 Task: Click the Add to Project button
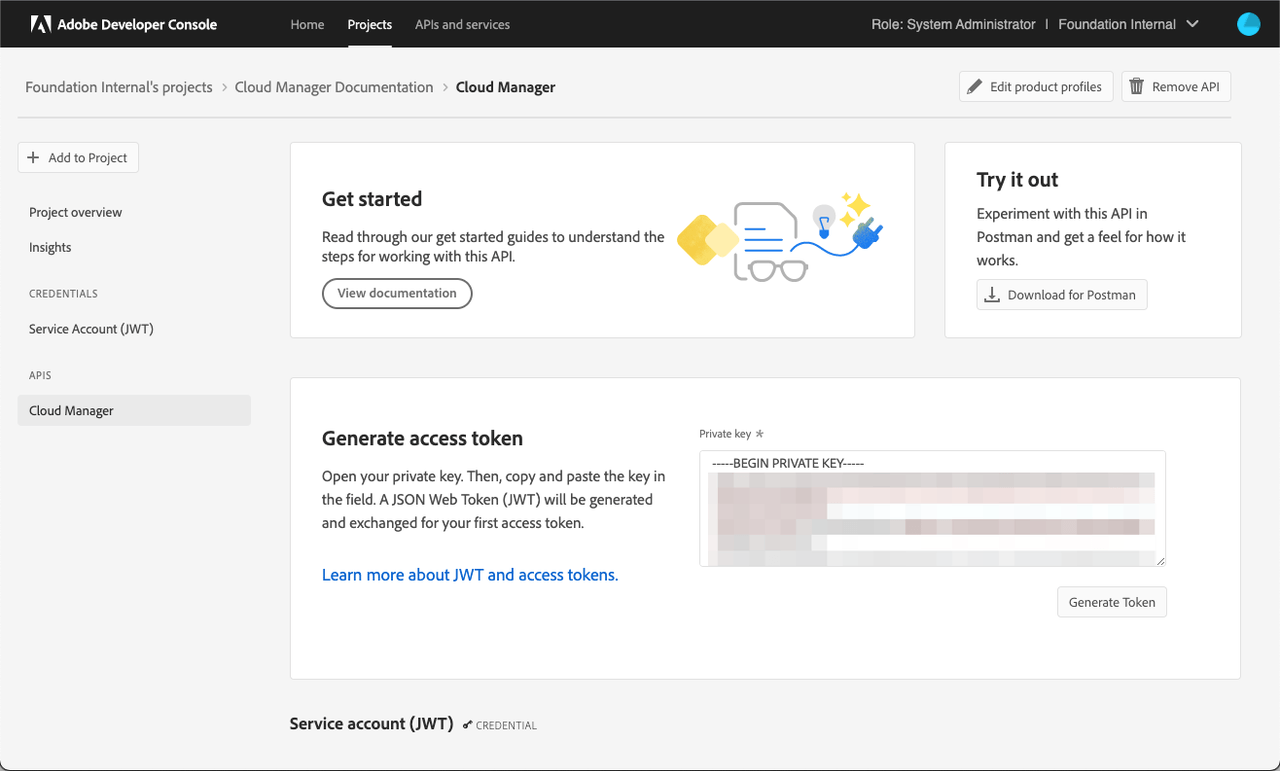(78, 158)
